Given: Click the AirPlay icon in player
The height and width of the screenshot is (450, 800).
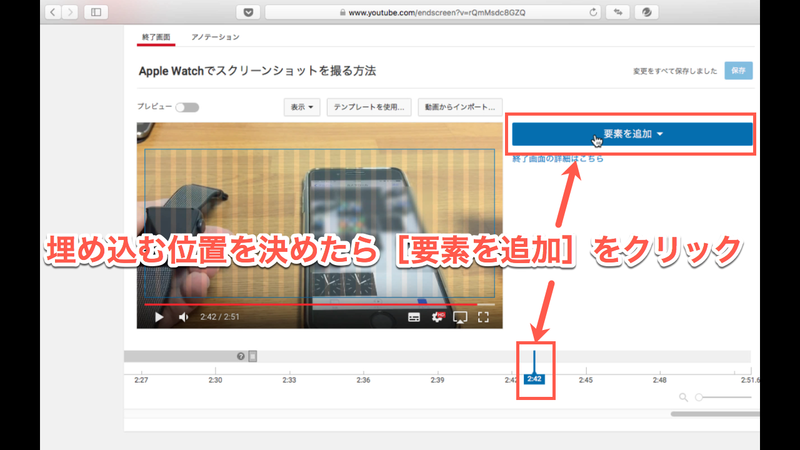Looking at the screenshot, I should 460,317.
